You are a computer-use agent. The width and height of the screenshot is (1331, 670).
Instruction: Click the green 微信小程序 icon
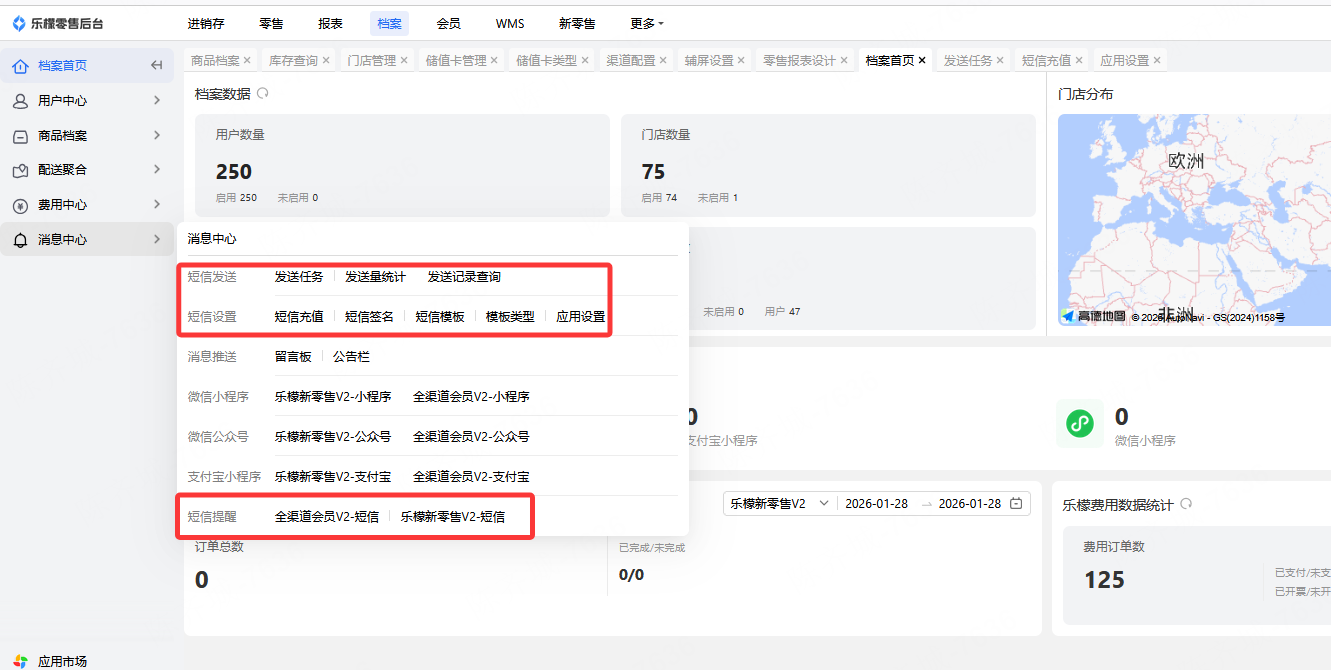[x=1080, y=424]
